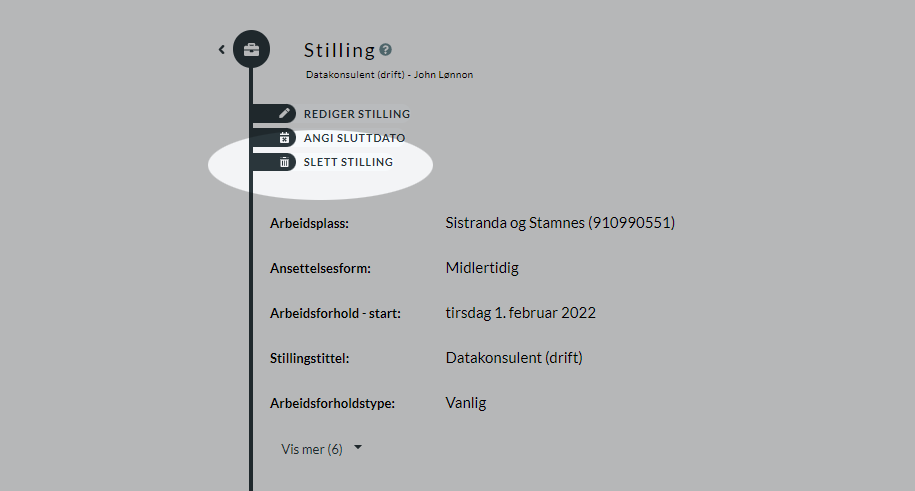Click the briefcase icon in the dark circle

click(252, 50)
